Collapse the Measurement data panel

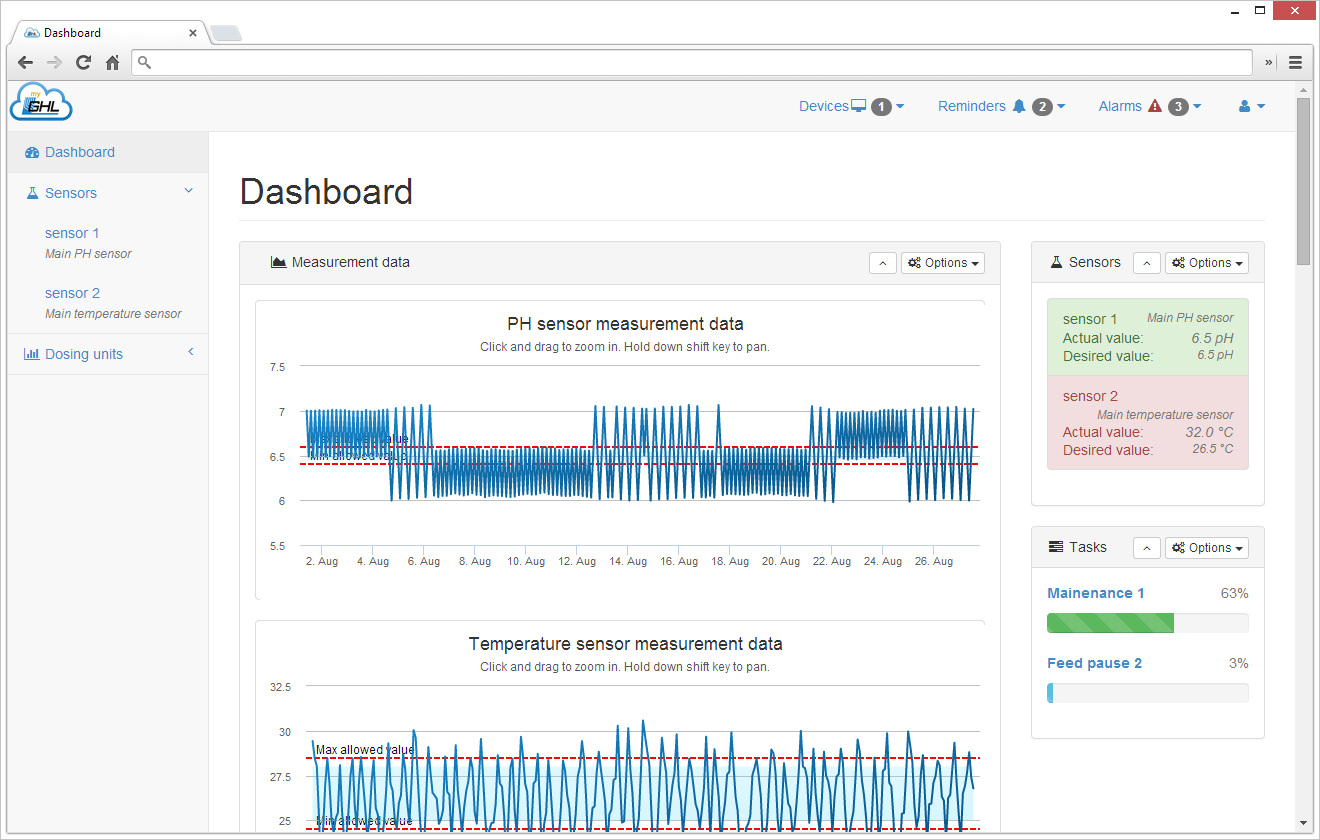coord(882,262)
